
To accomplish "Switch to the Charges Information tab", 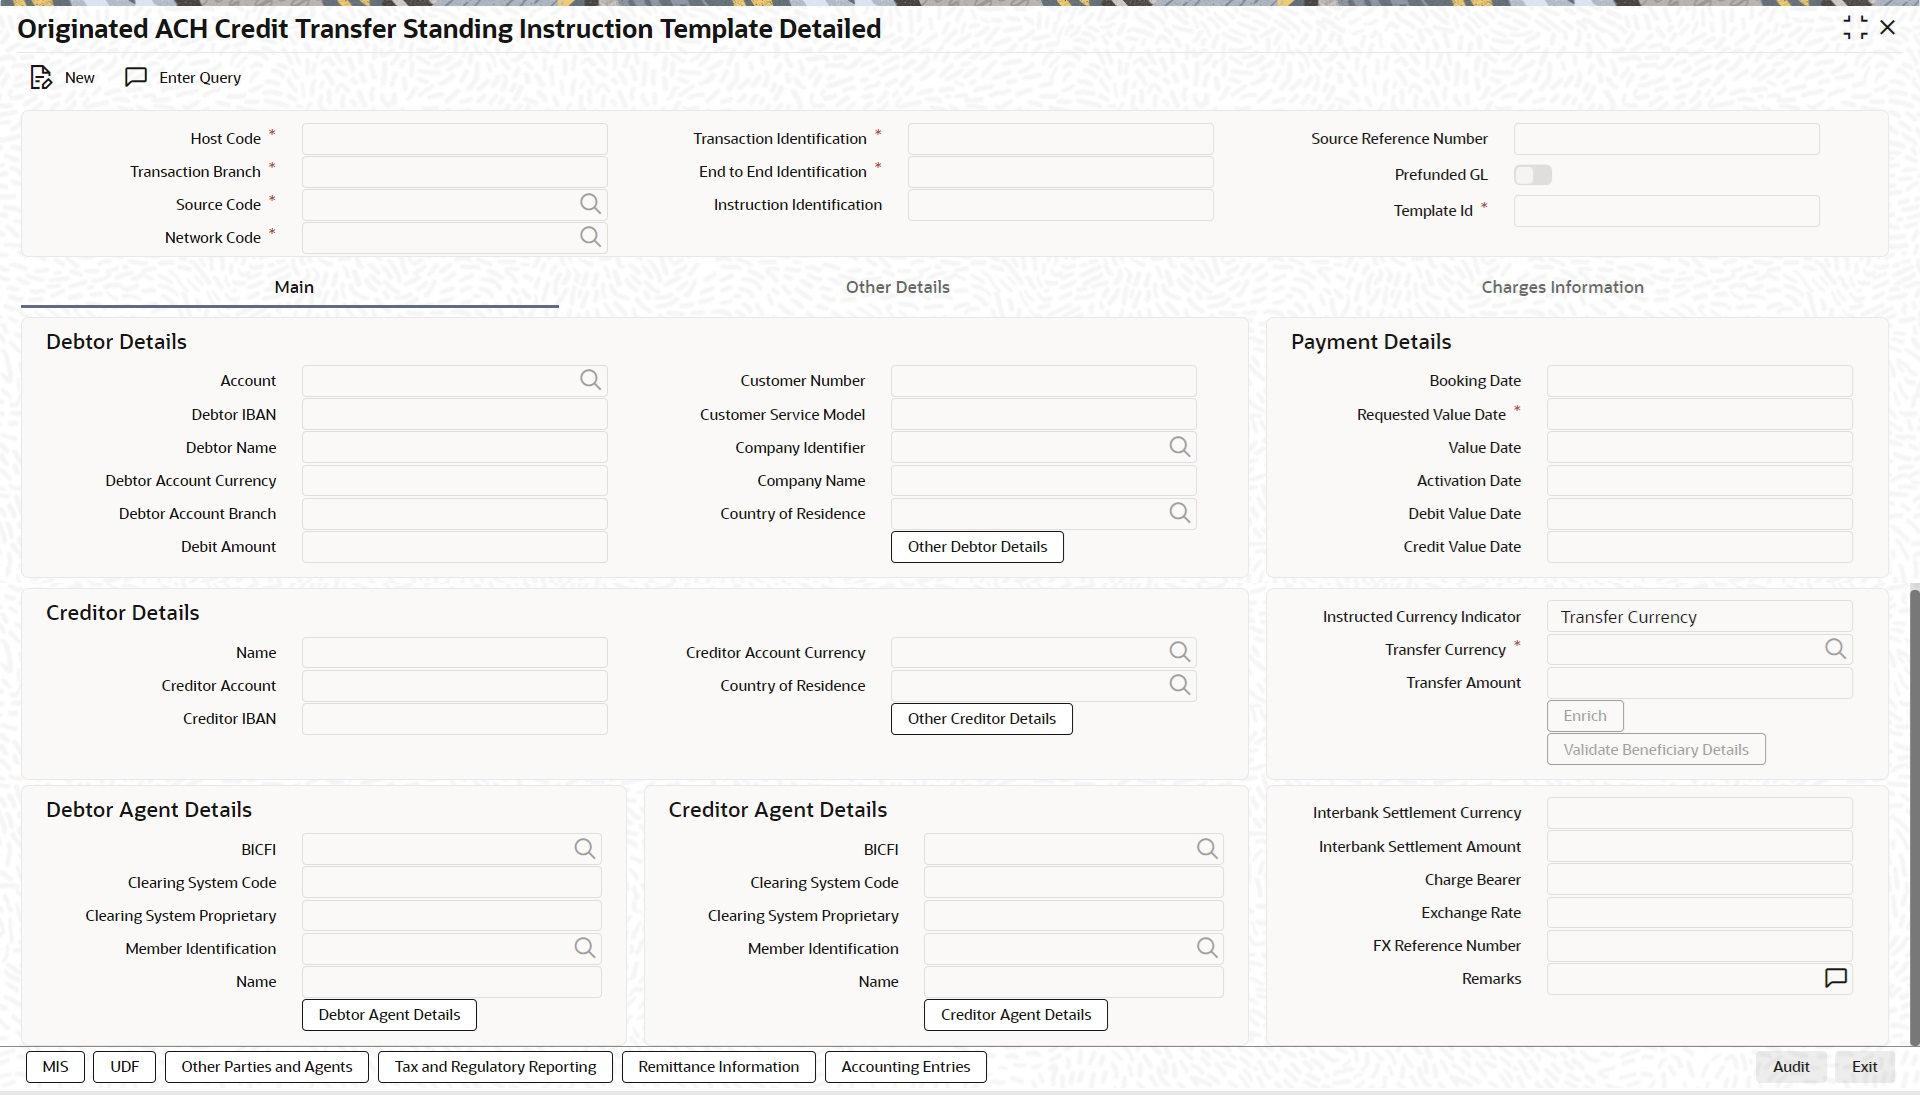I will 1562,287.
